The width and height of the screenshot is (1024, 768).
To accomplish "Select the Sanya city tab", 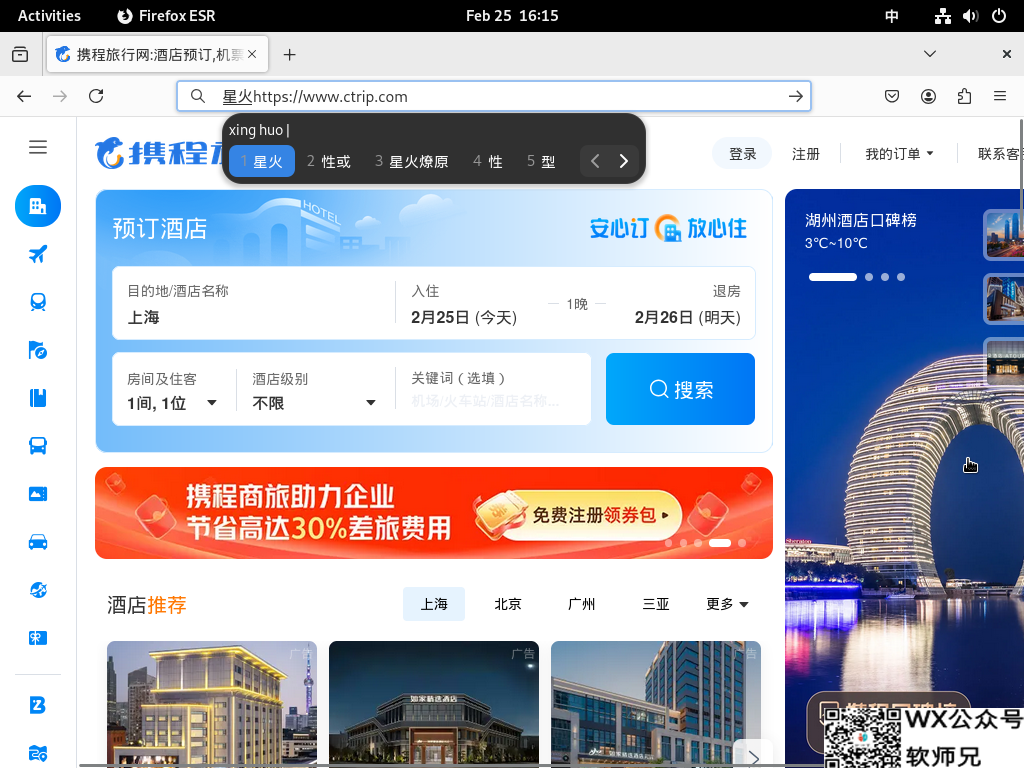I will pos(656,604).
